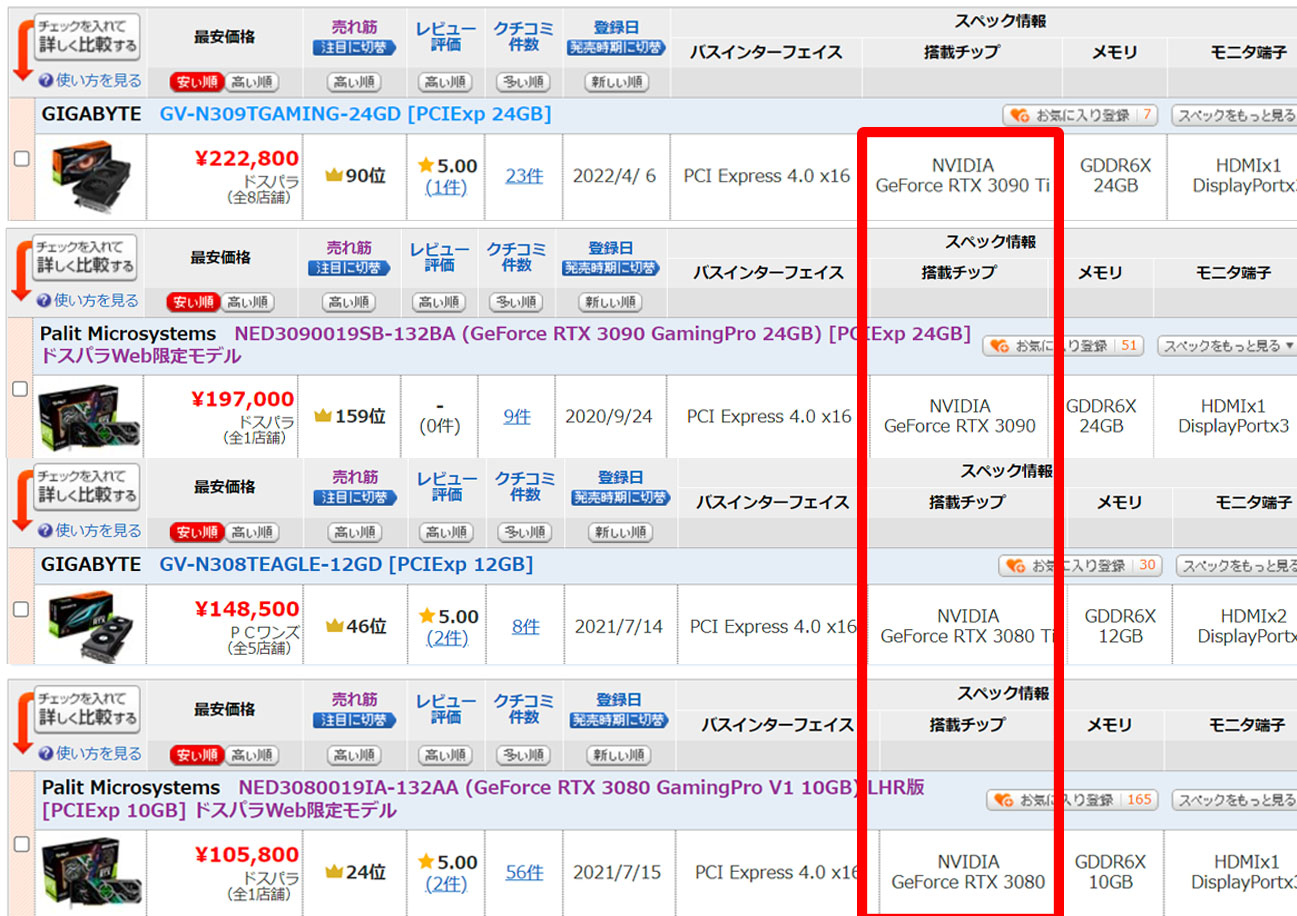
Task: Click 詳しく比較する above the GV-N308TEAGLE-12GD row
Action: (x=87, y=486)
